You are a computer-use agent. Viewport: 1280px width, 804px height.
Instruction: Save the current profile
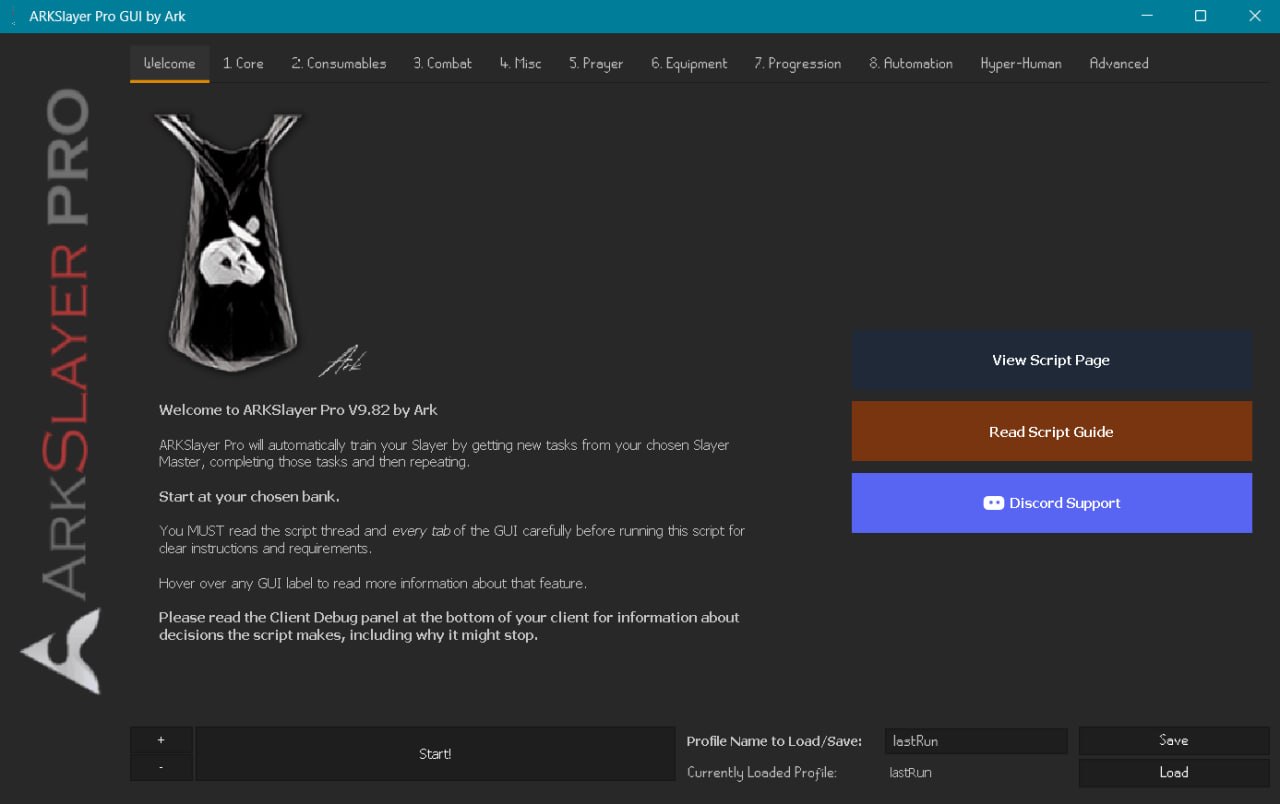pos(1174,741)
